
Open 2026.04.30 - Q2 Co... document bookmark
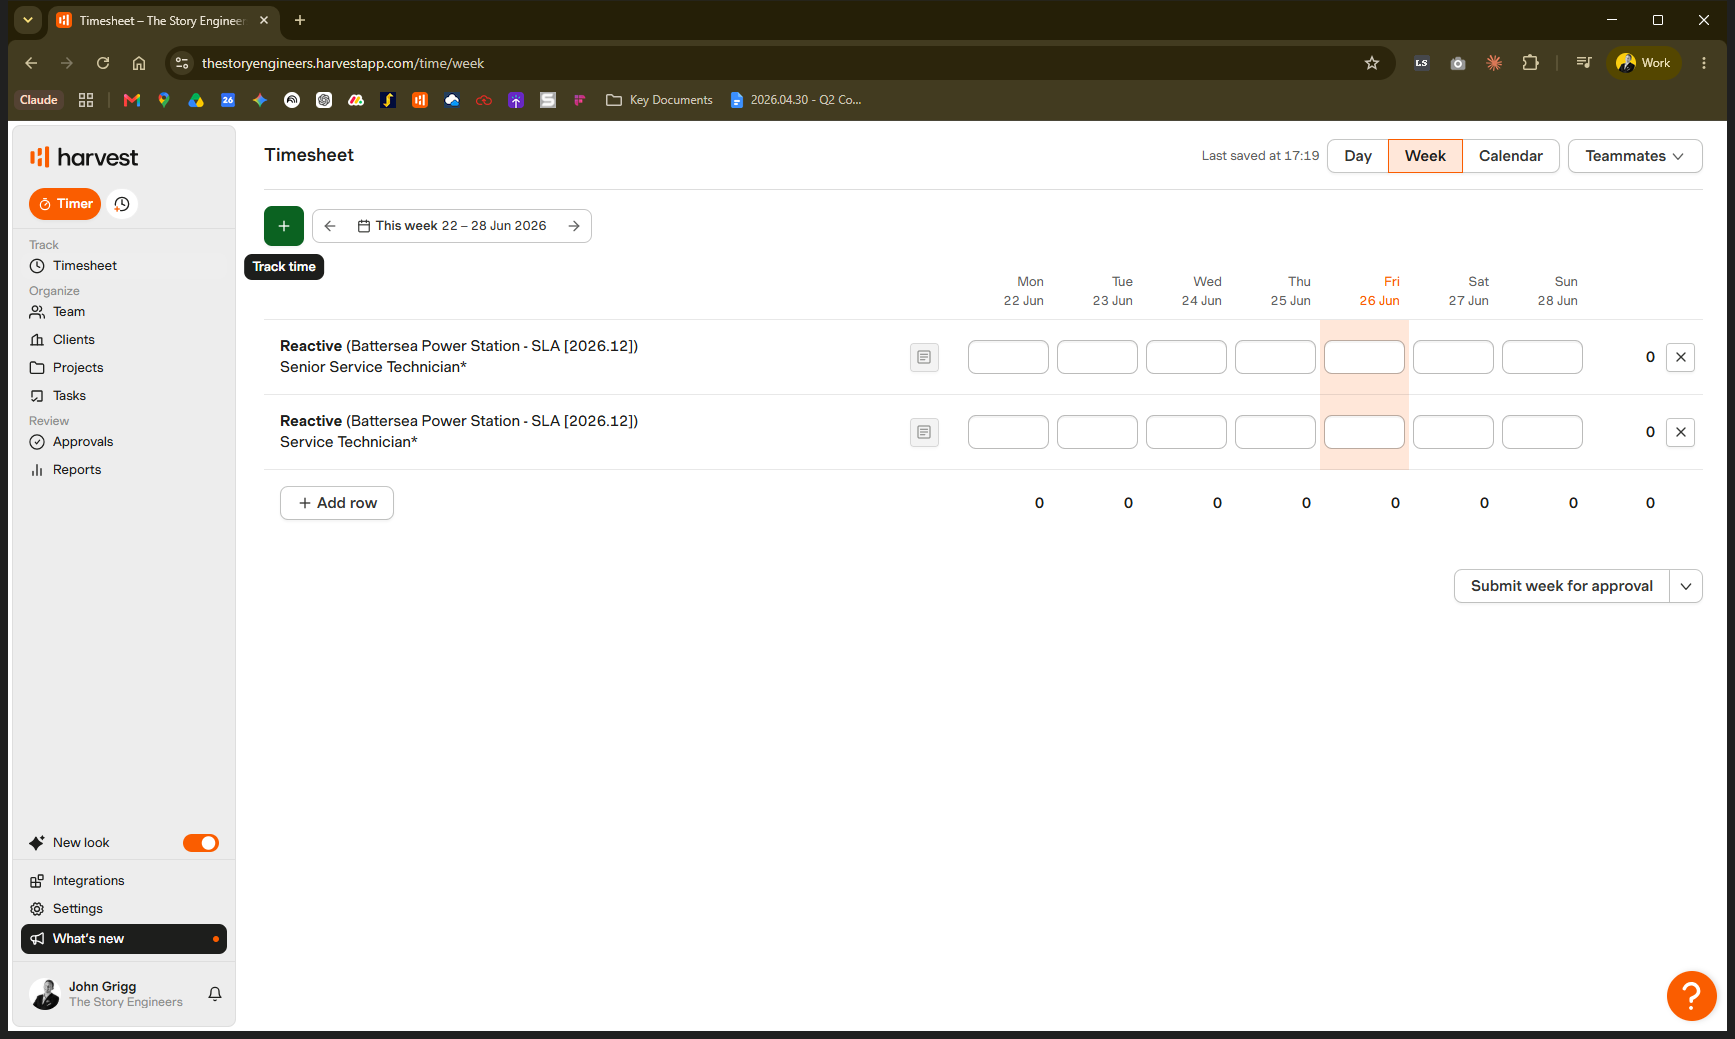click(x=796, y=100)
